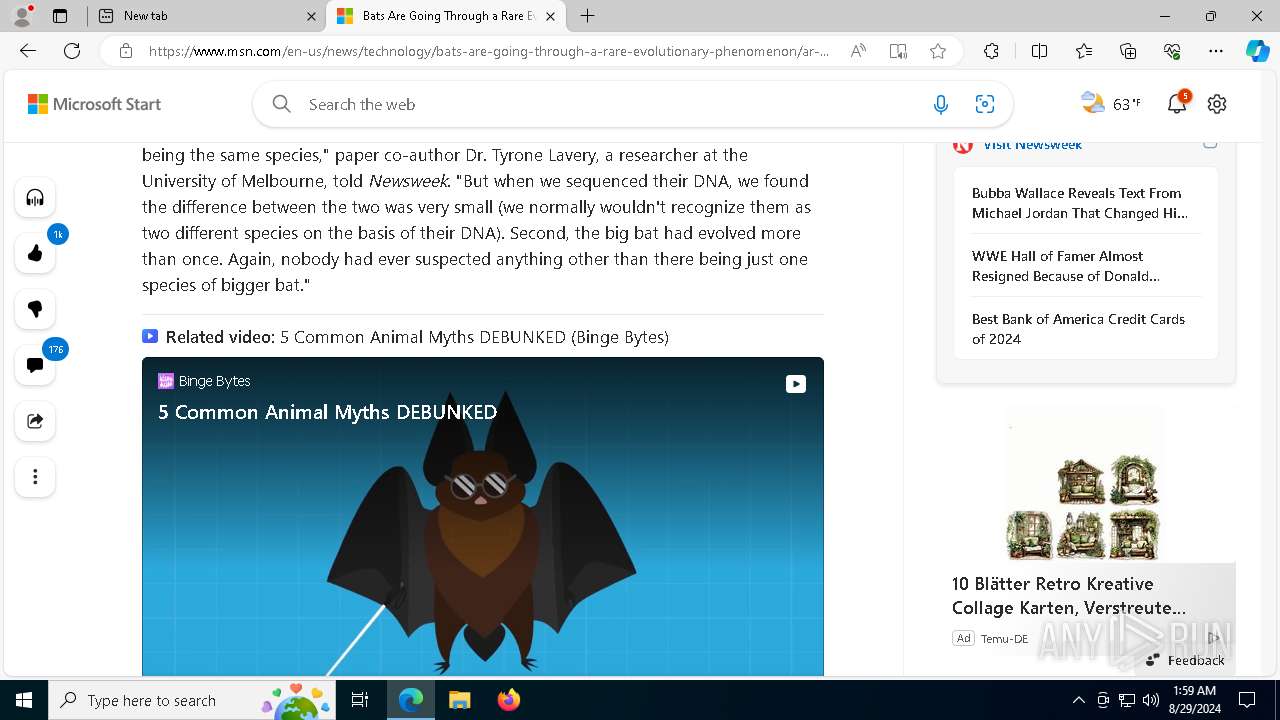Open Task View on taskbar

tap(360, 700)
